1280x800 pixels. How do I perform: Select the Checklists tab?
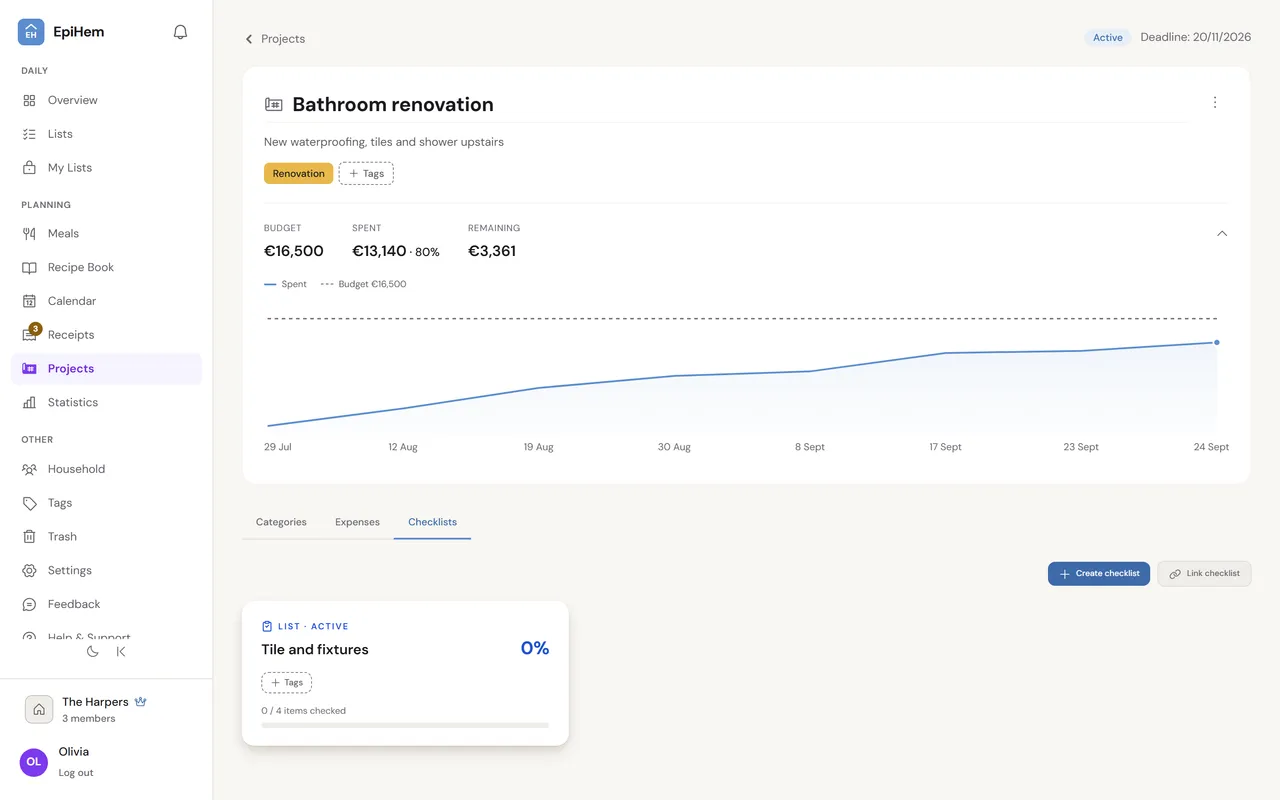click(x=432, y=522)
